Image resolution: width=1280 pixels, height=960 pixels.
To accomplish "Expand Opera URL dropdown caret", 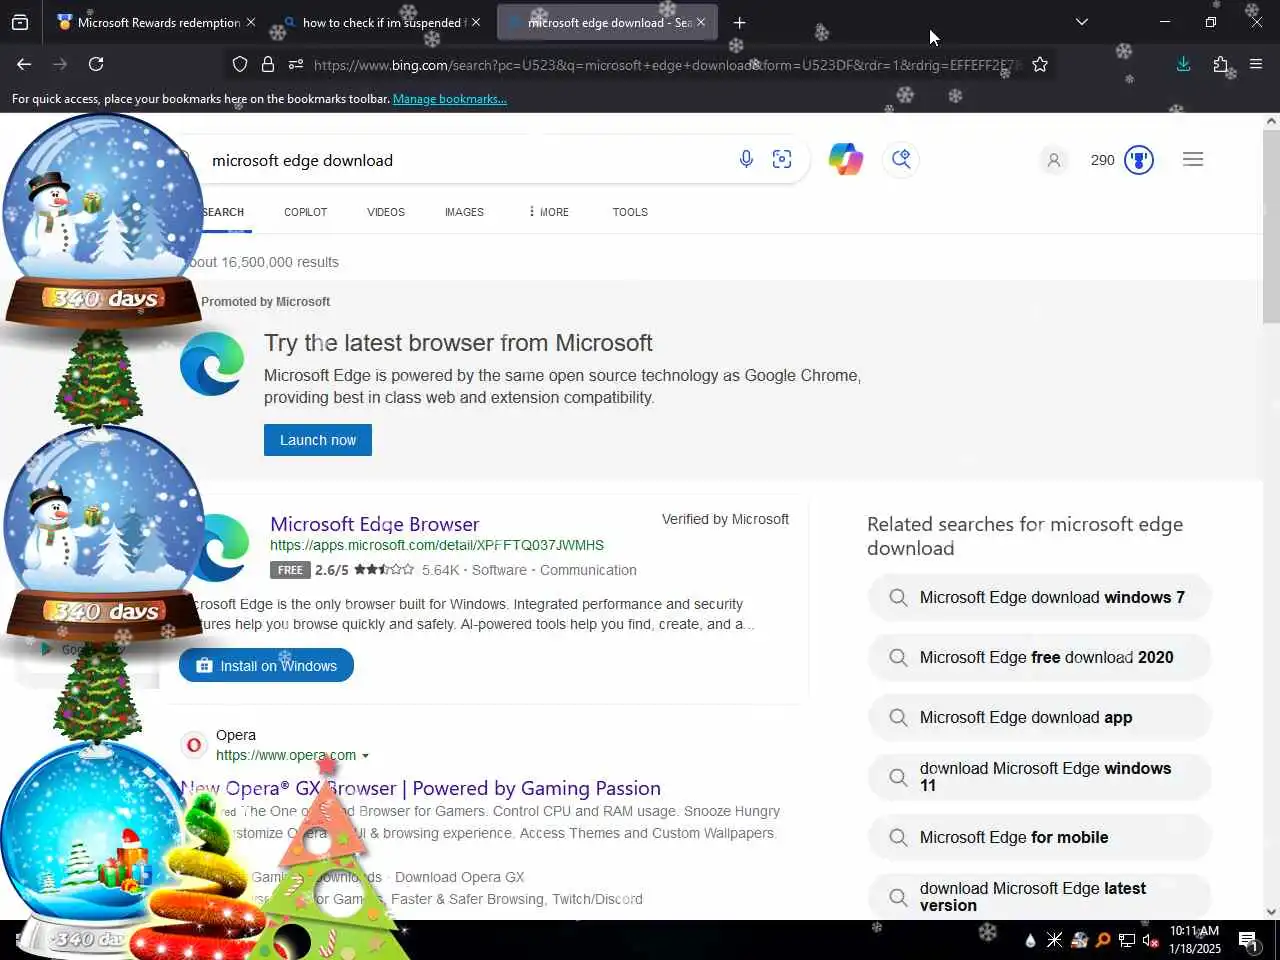I will (x=365, y=756).
